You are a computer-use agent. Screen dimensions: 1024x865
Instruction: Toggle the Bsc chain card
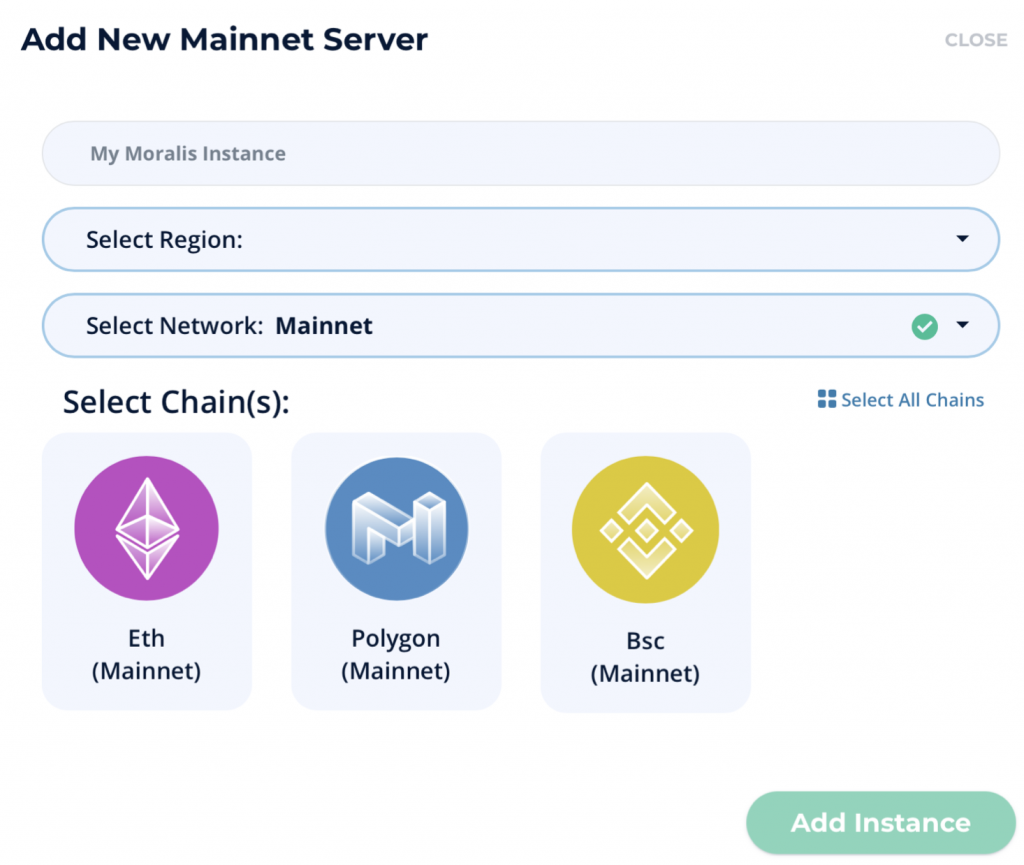[x=646, y=573]
